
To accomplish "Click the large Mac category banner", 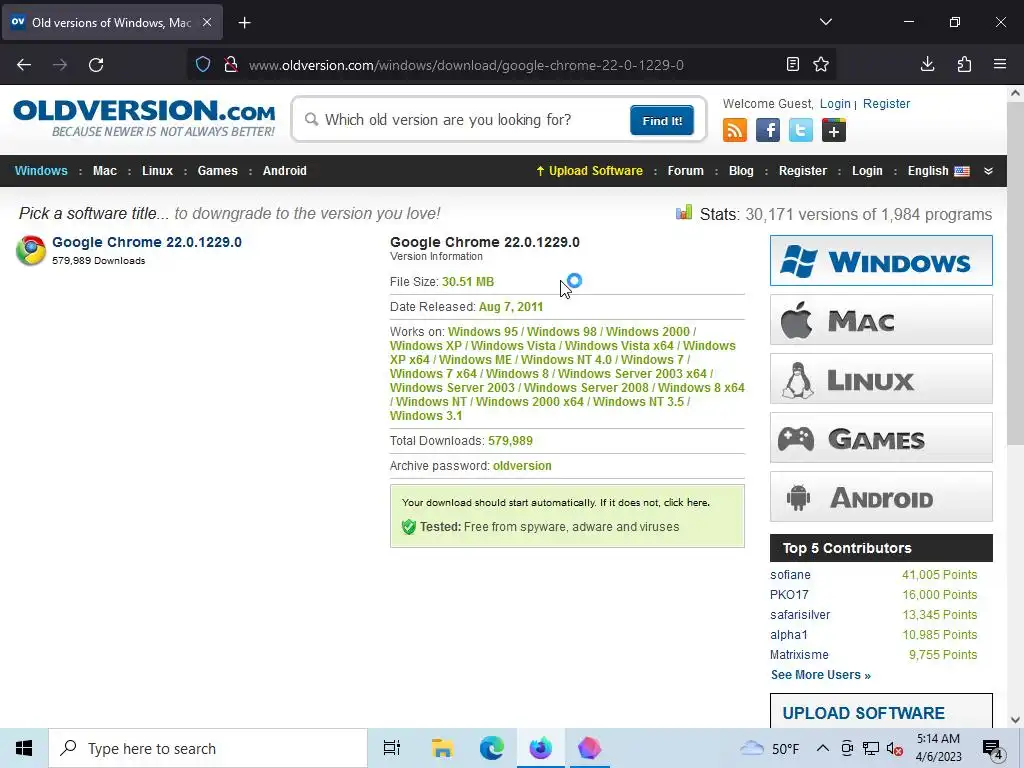I will pyautogui.click(x=881, y=320).
